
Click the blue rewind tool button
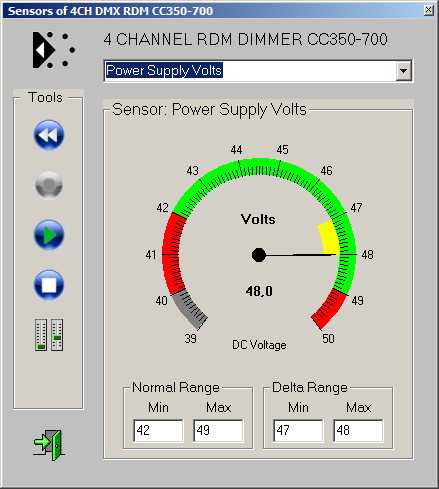49,135
